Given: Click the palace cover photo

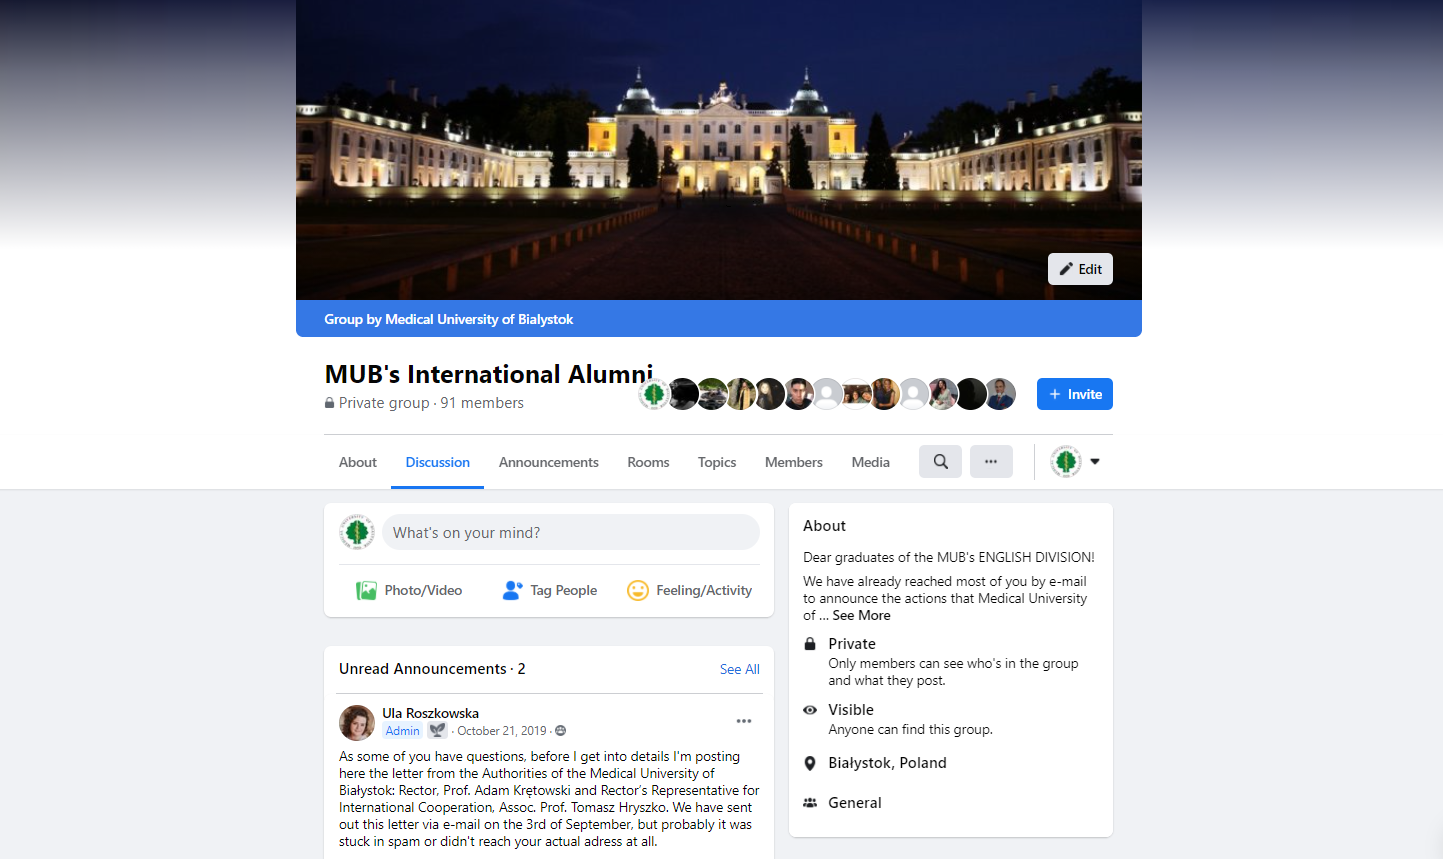Looking at the screenshot, I should tap(718, 150).
